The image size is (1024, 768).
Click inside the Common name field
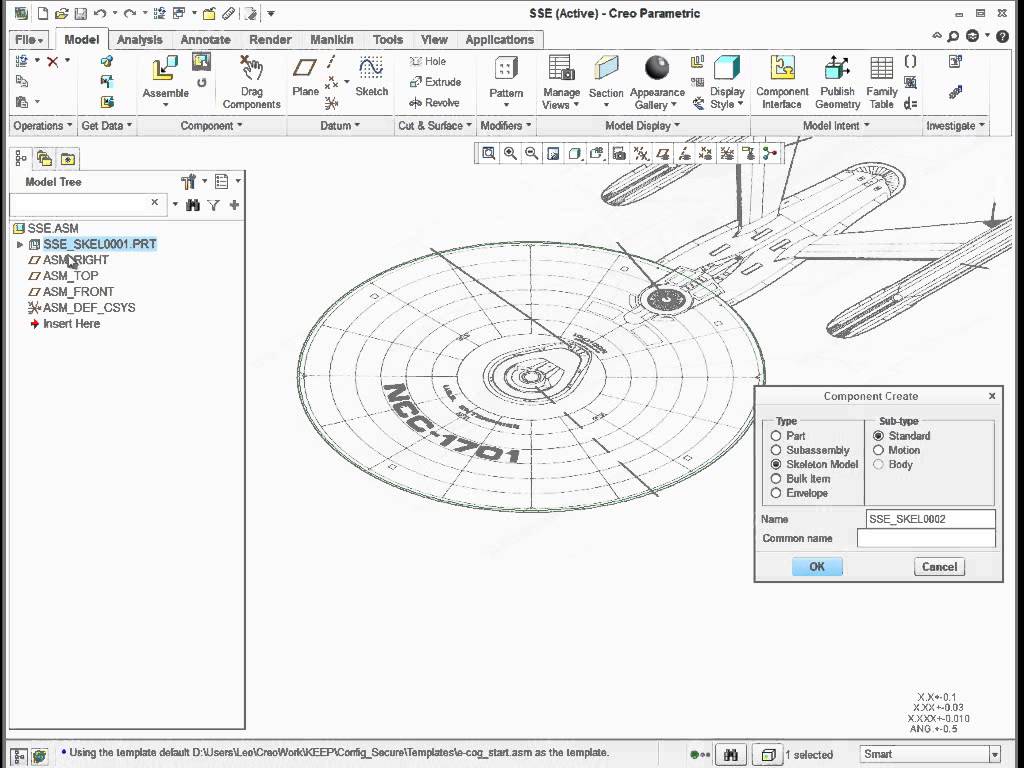tap(928, 539)
